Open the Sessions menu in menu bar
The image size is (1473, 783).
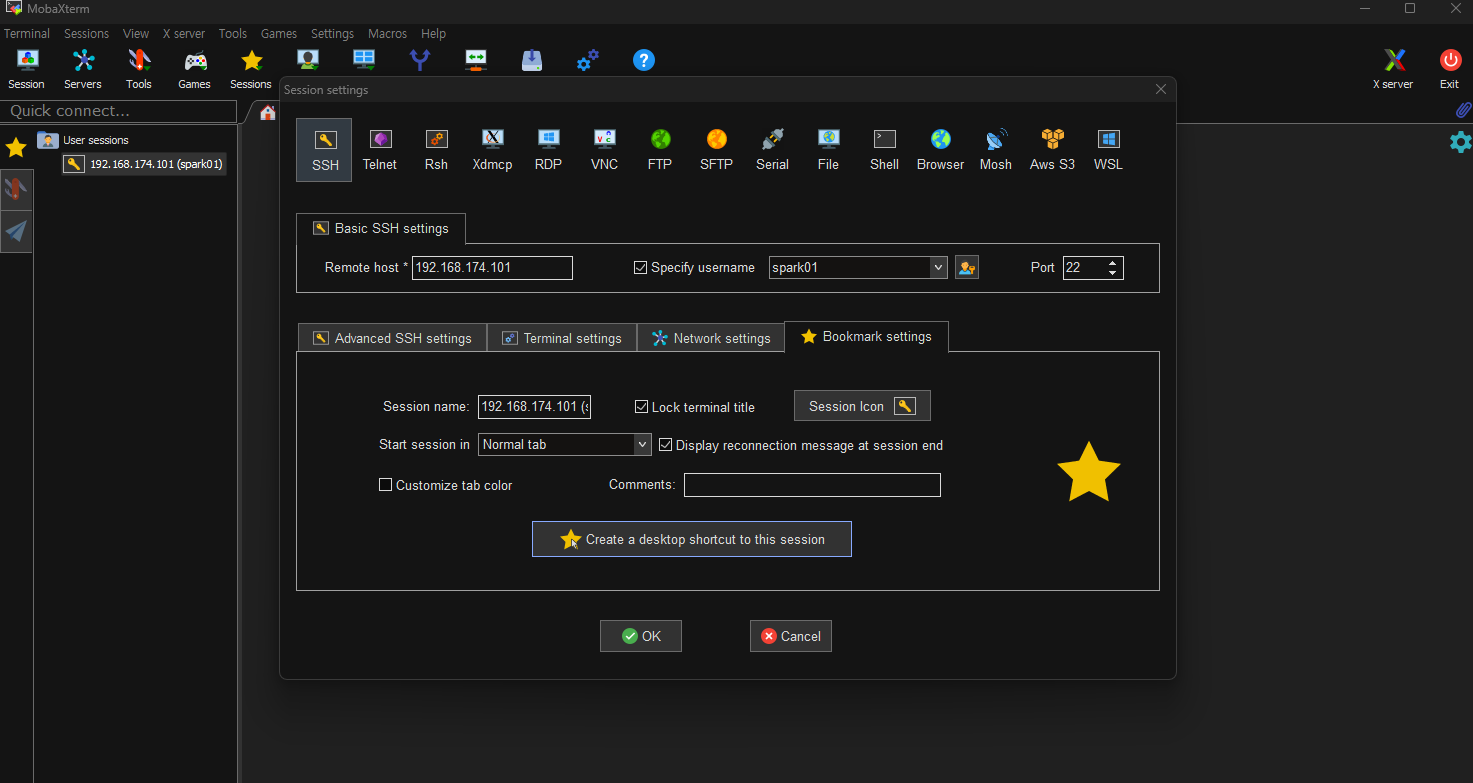pos(87,33)
